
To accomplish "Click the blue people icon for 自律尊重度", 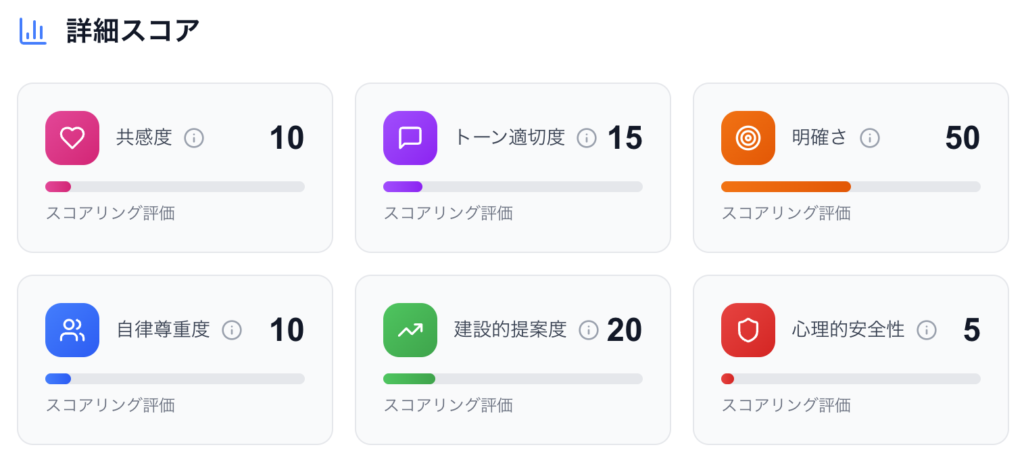I will tap(72, 330).
